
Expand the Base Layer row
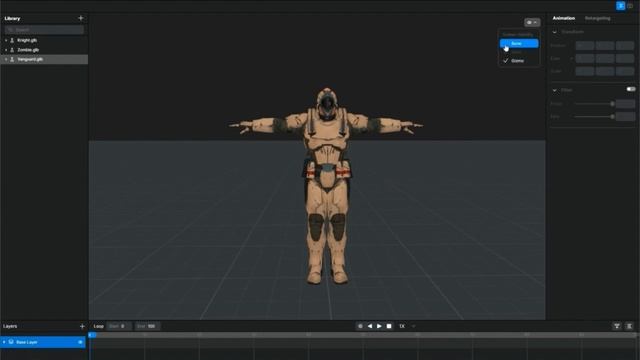point(4,342)
